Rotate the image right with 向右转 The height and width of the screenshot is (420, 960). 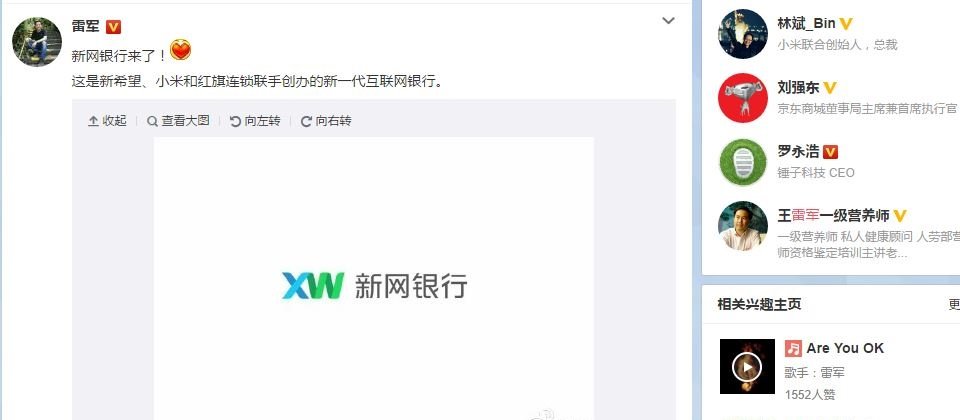[x=326, y=121]
